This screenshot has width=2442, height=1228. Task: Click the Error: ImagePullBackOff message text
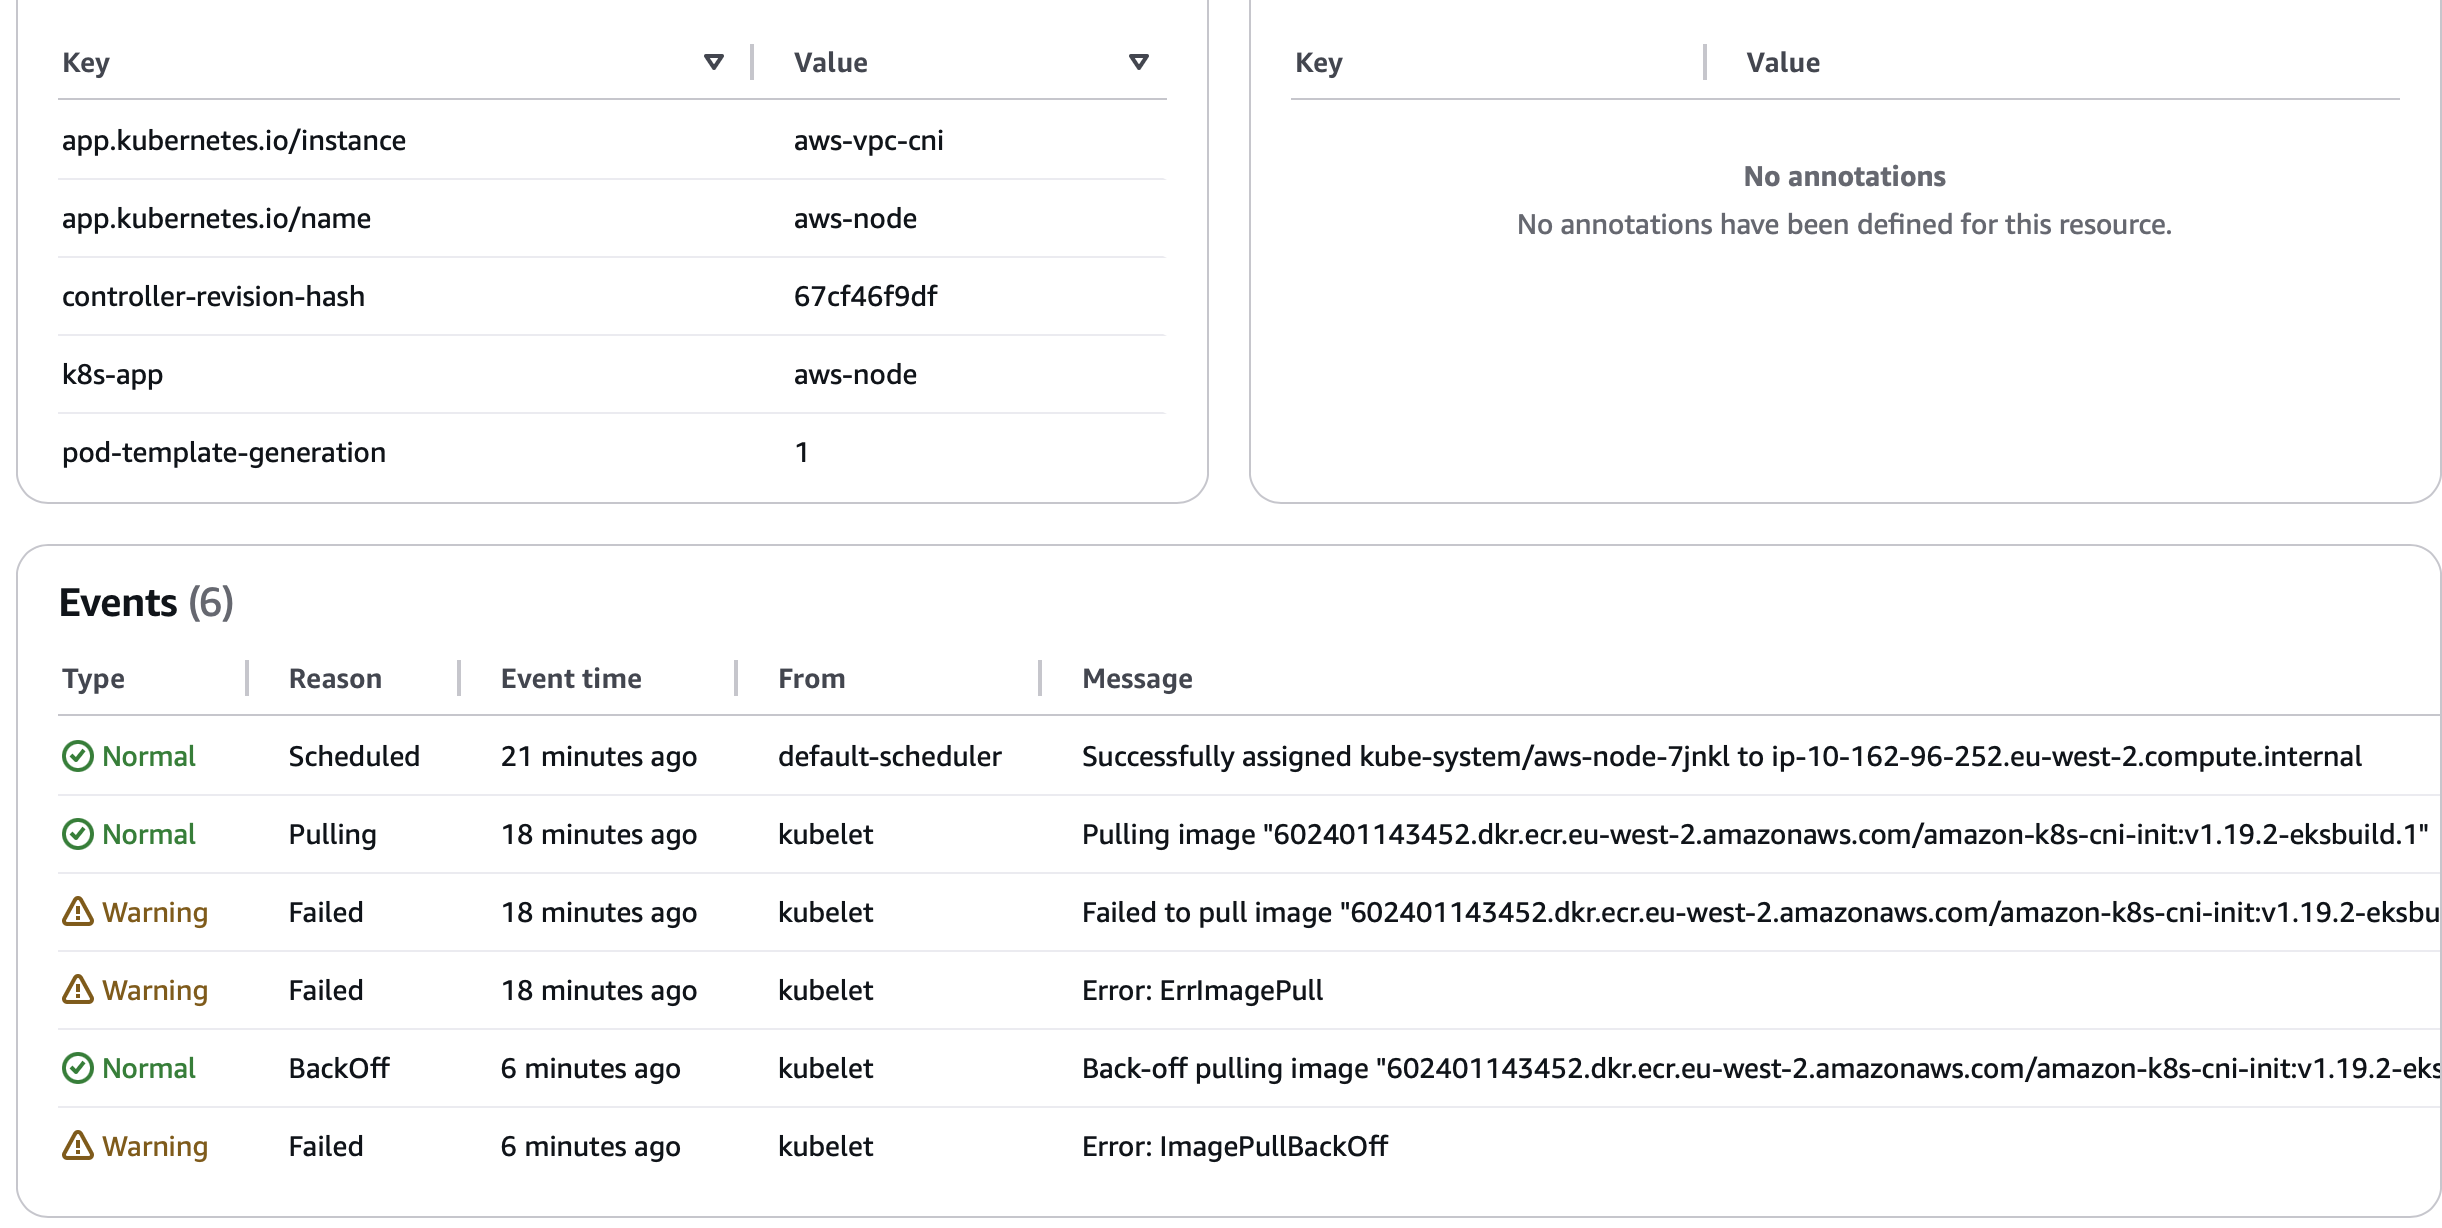point(1234,1146)
